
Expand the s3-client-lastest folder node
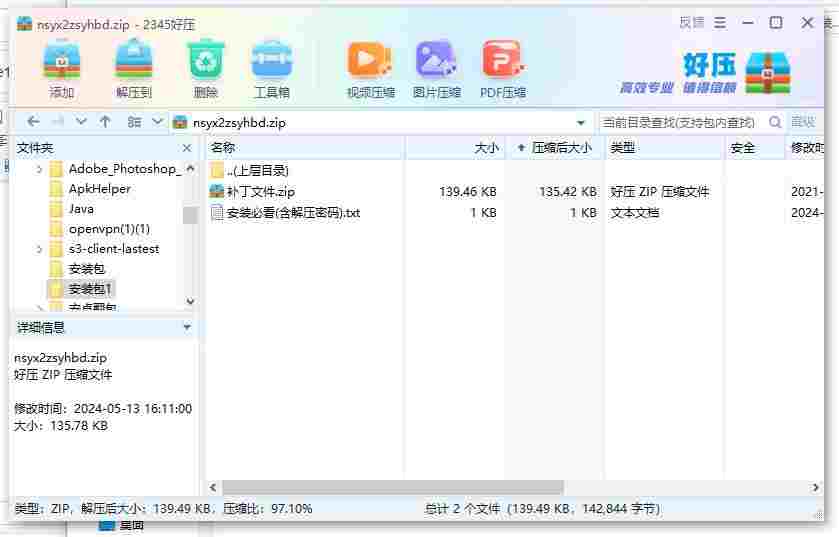coord(39,249)
